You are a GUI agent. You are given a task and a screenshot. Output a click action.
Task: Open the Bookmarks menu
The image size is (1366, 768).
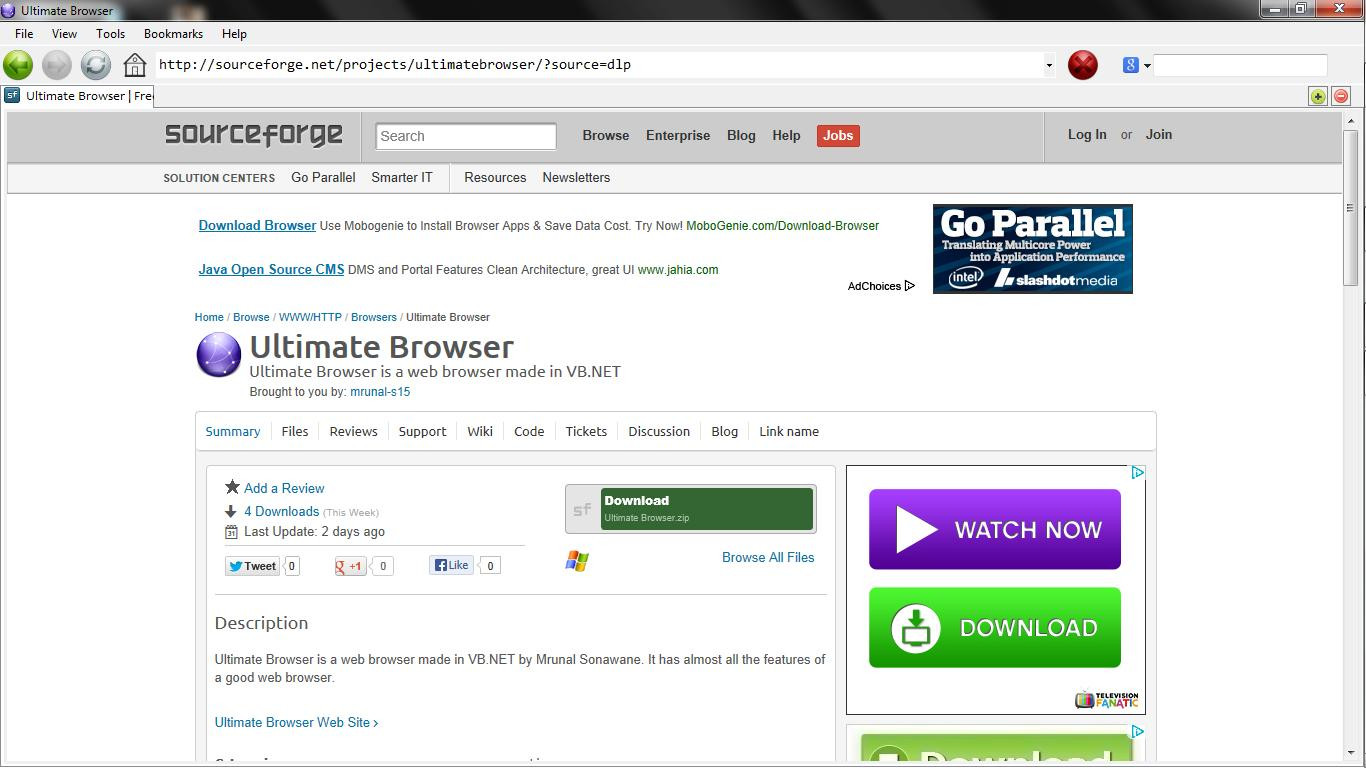coord(173,33)
